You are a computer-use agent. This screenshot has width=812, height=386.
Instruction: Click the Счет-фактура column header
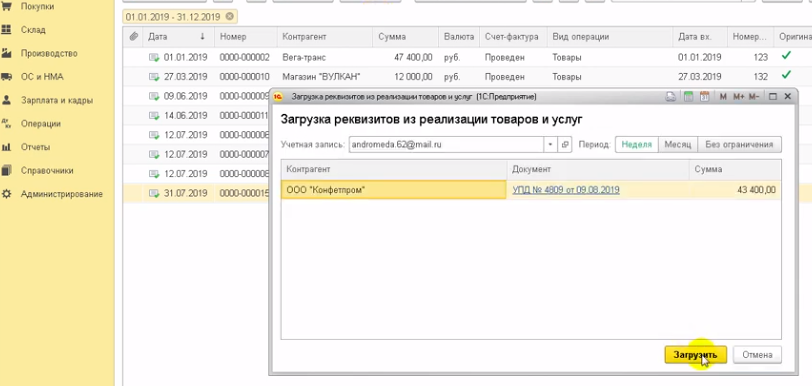tap(512, 37)
